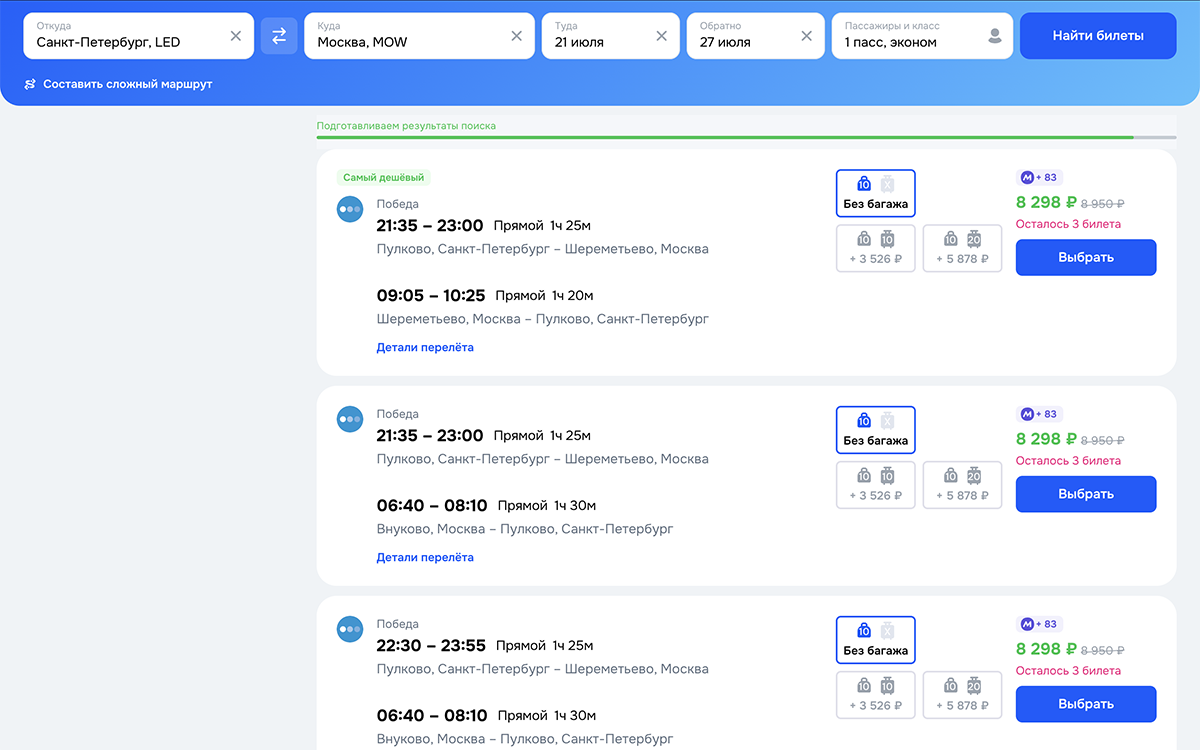Click Победа logo in cheapest flight card

click(x=350, y=210)
